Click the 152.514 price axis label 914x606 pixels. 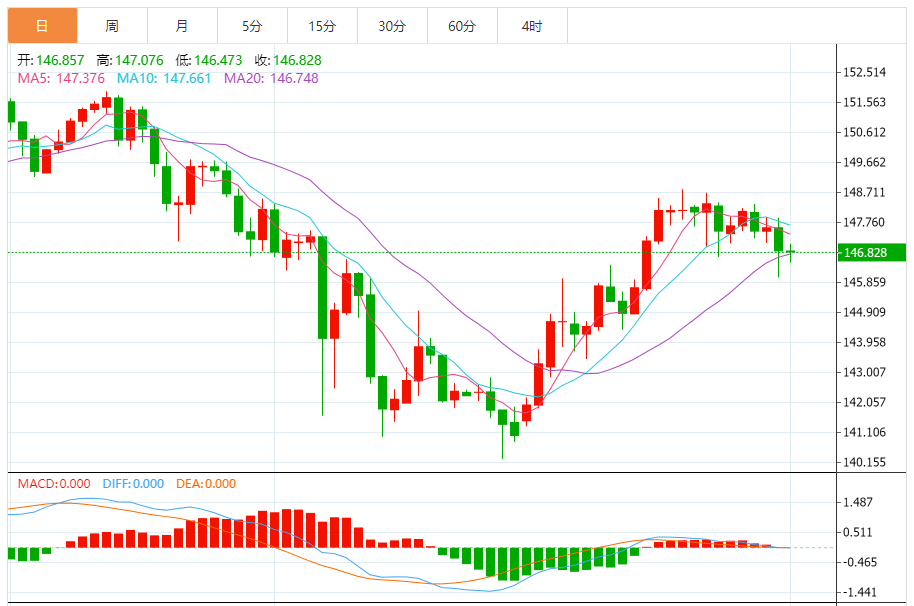click(864, 72)
